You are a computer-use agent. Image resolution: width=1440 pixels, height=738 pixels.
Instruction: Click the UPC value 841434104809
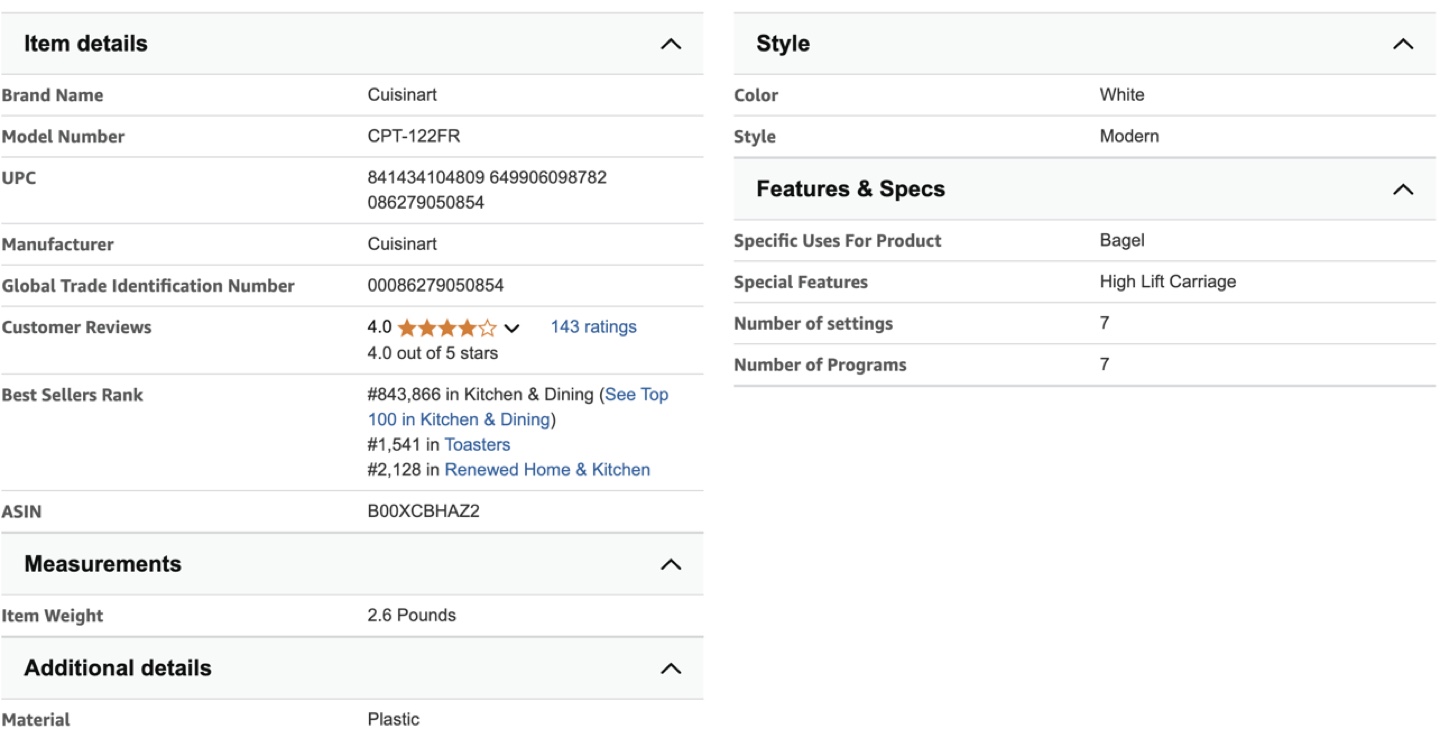[x=426, y=178]
